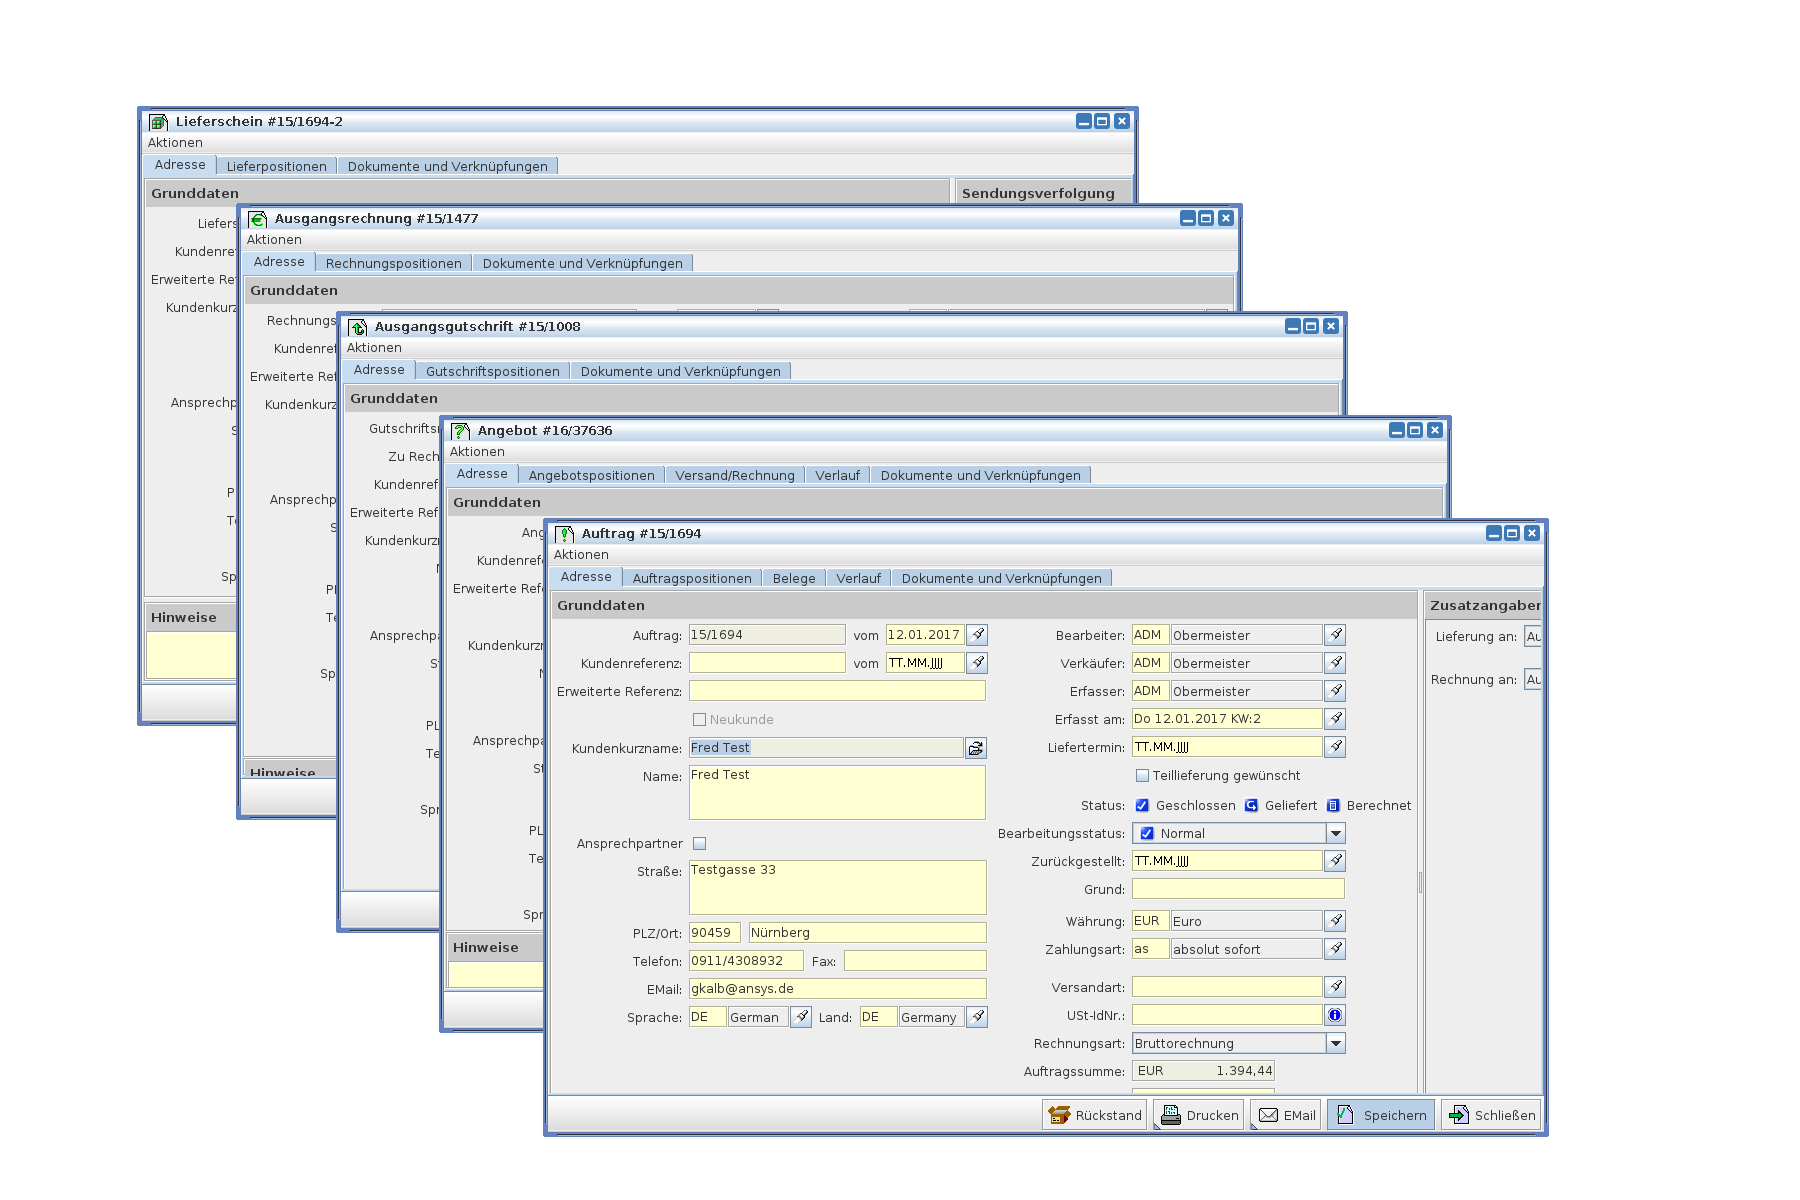Click the picker icon next to Bearbeiter Obermeister
Screen dimensions: 1800x1200
1335,635
